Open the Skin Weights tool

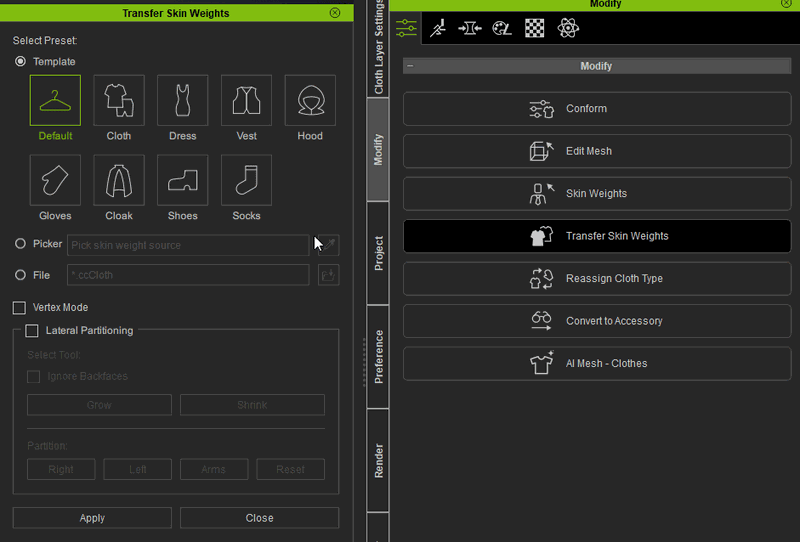point(597,193)
